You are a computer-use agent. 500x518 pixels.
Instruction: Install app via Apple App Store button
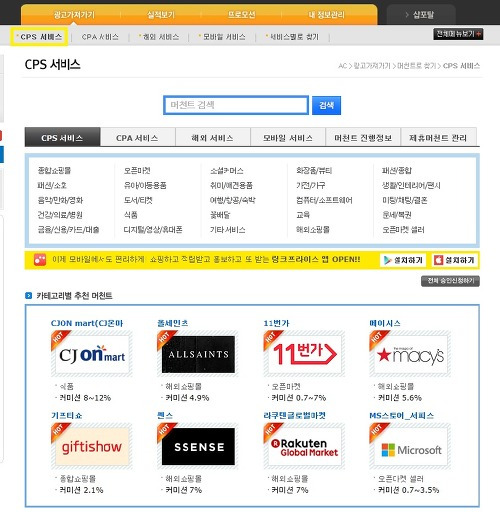(454, 260)
